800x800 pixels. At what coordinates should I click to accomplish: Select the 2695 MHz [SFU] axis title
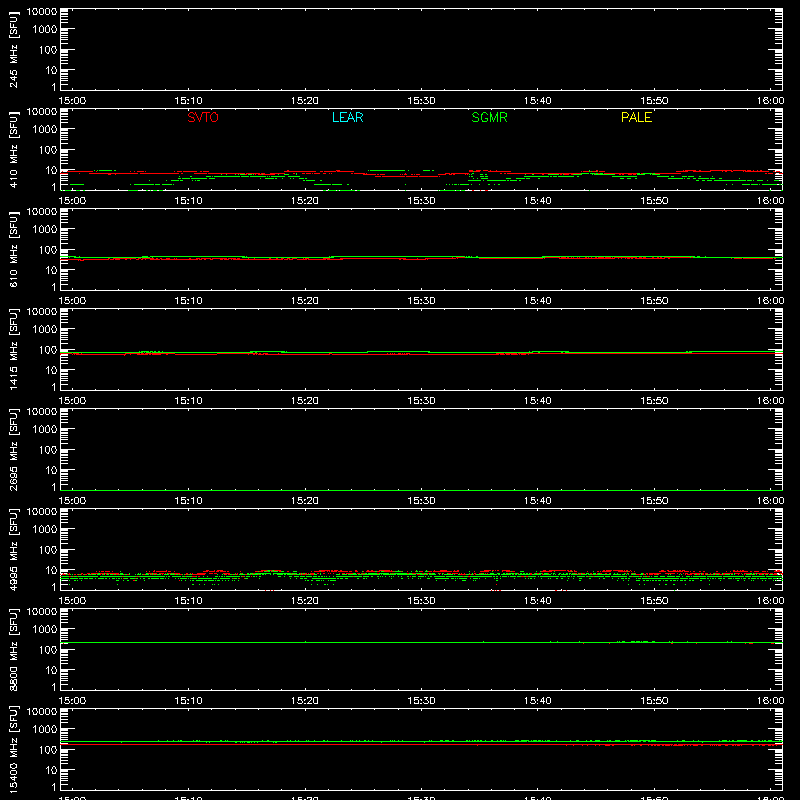coord(13,449)
